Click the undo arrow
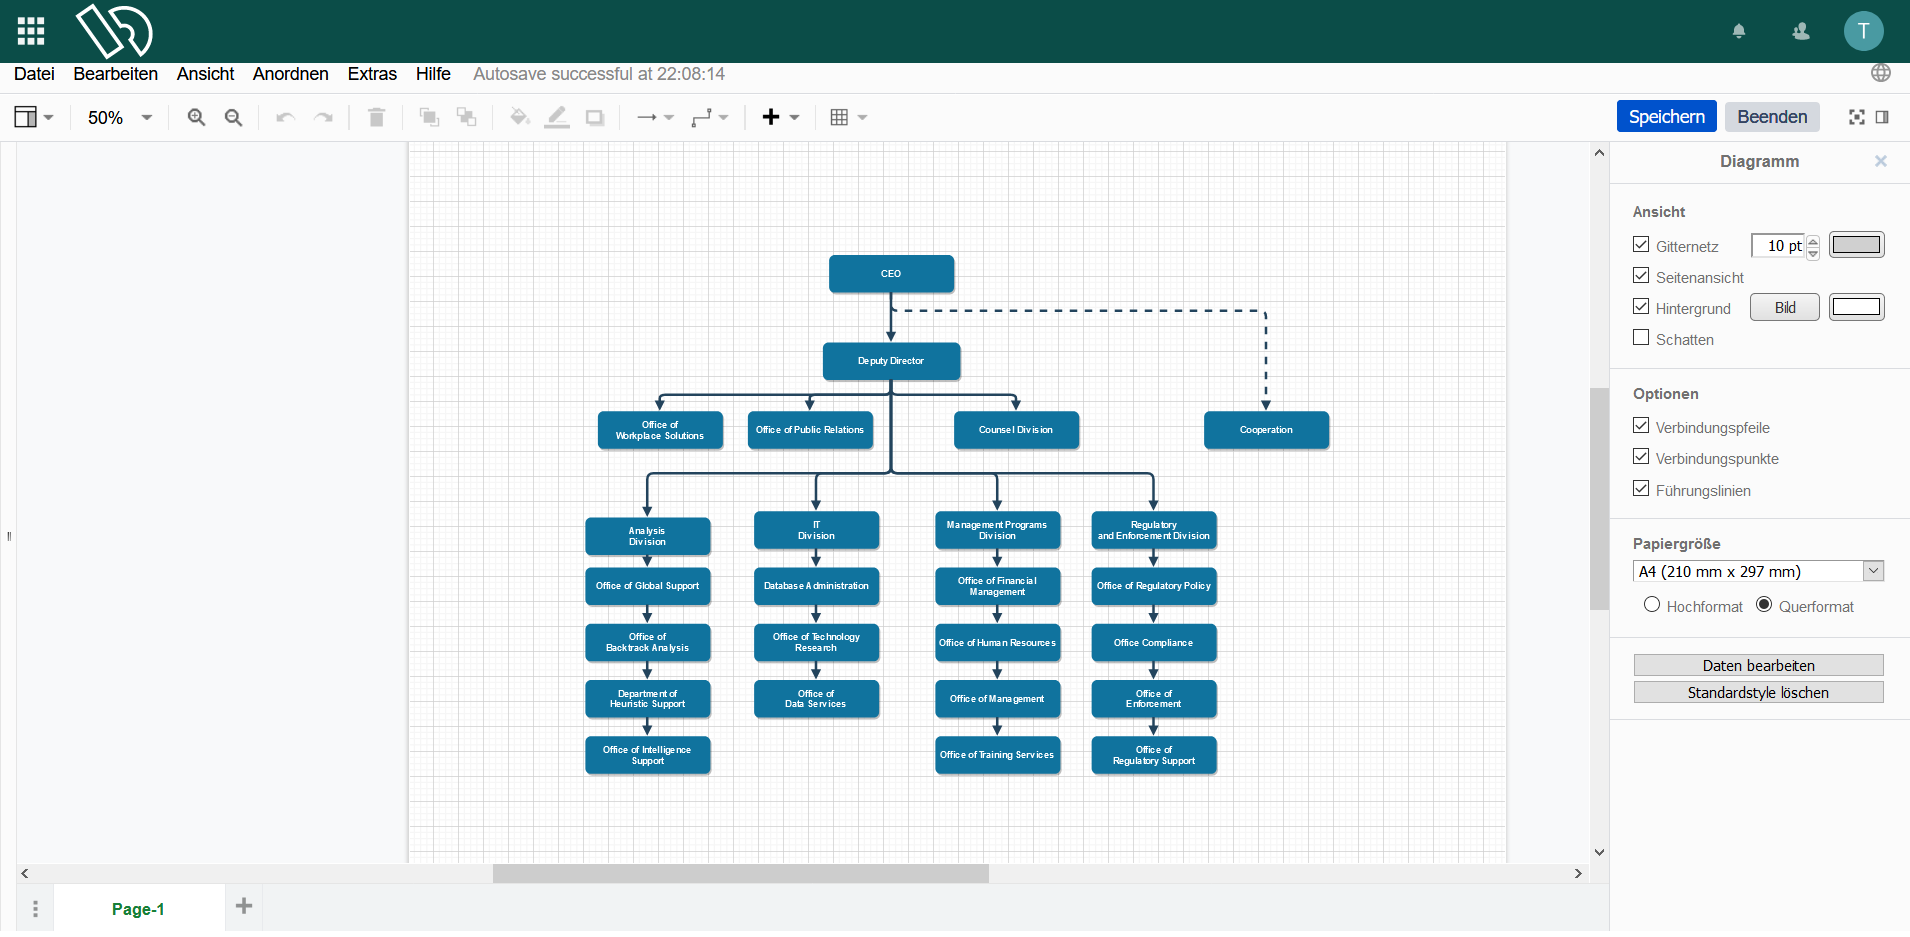 pos(286,117)
